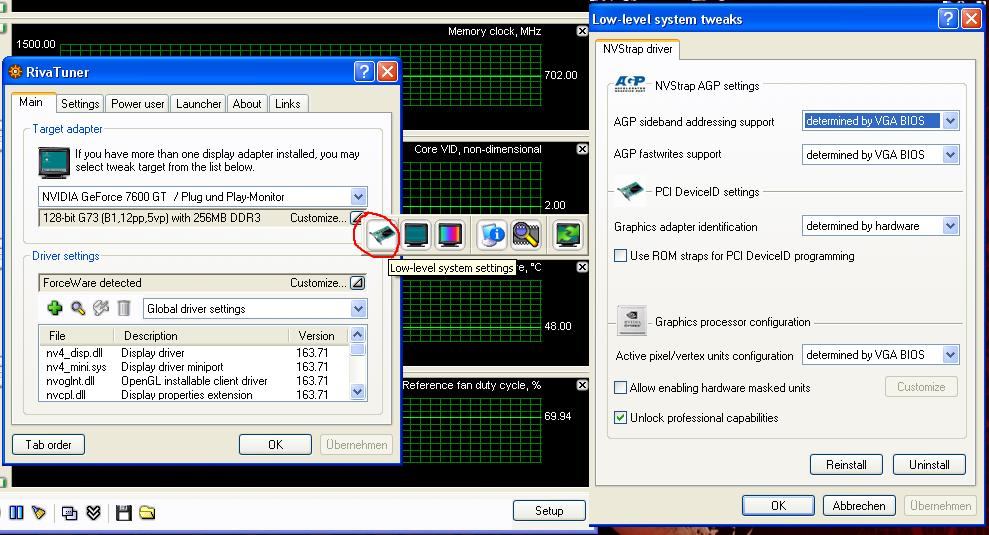The image size is (989, 535).
Task: Open the About tab
Action: pyautogui.click(x=247, y=103)
